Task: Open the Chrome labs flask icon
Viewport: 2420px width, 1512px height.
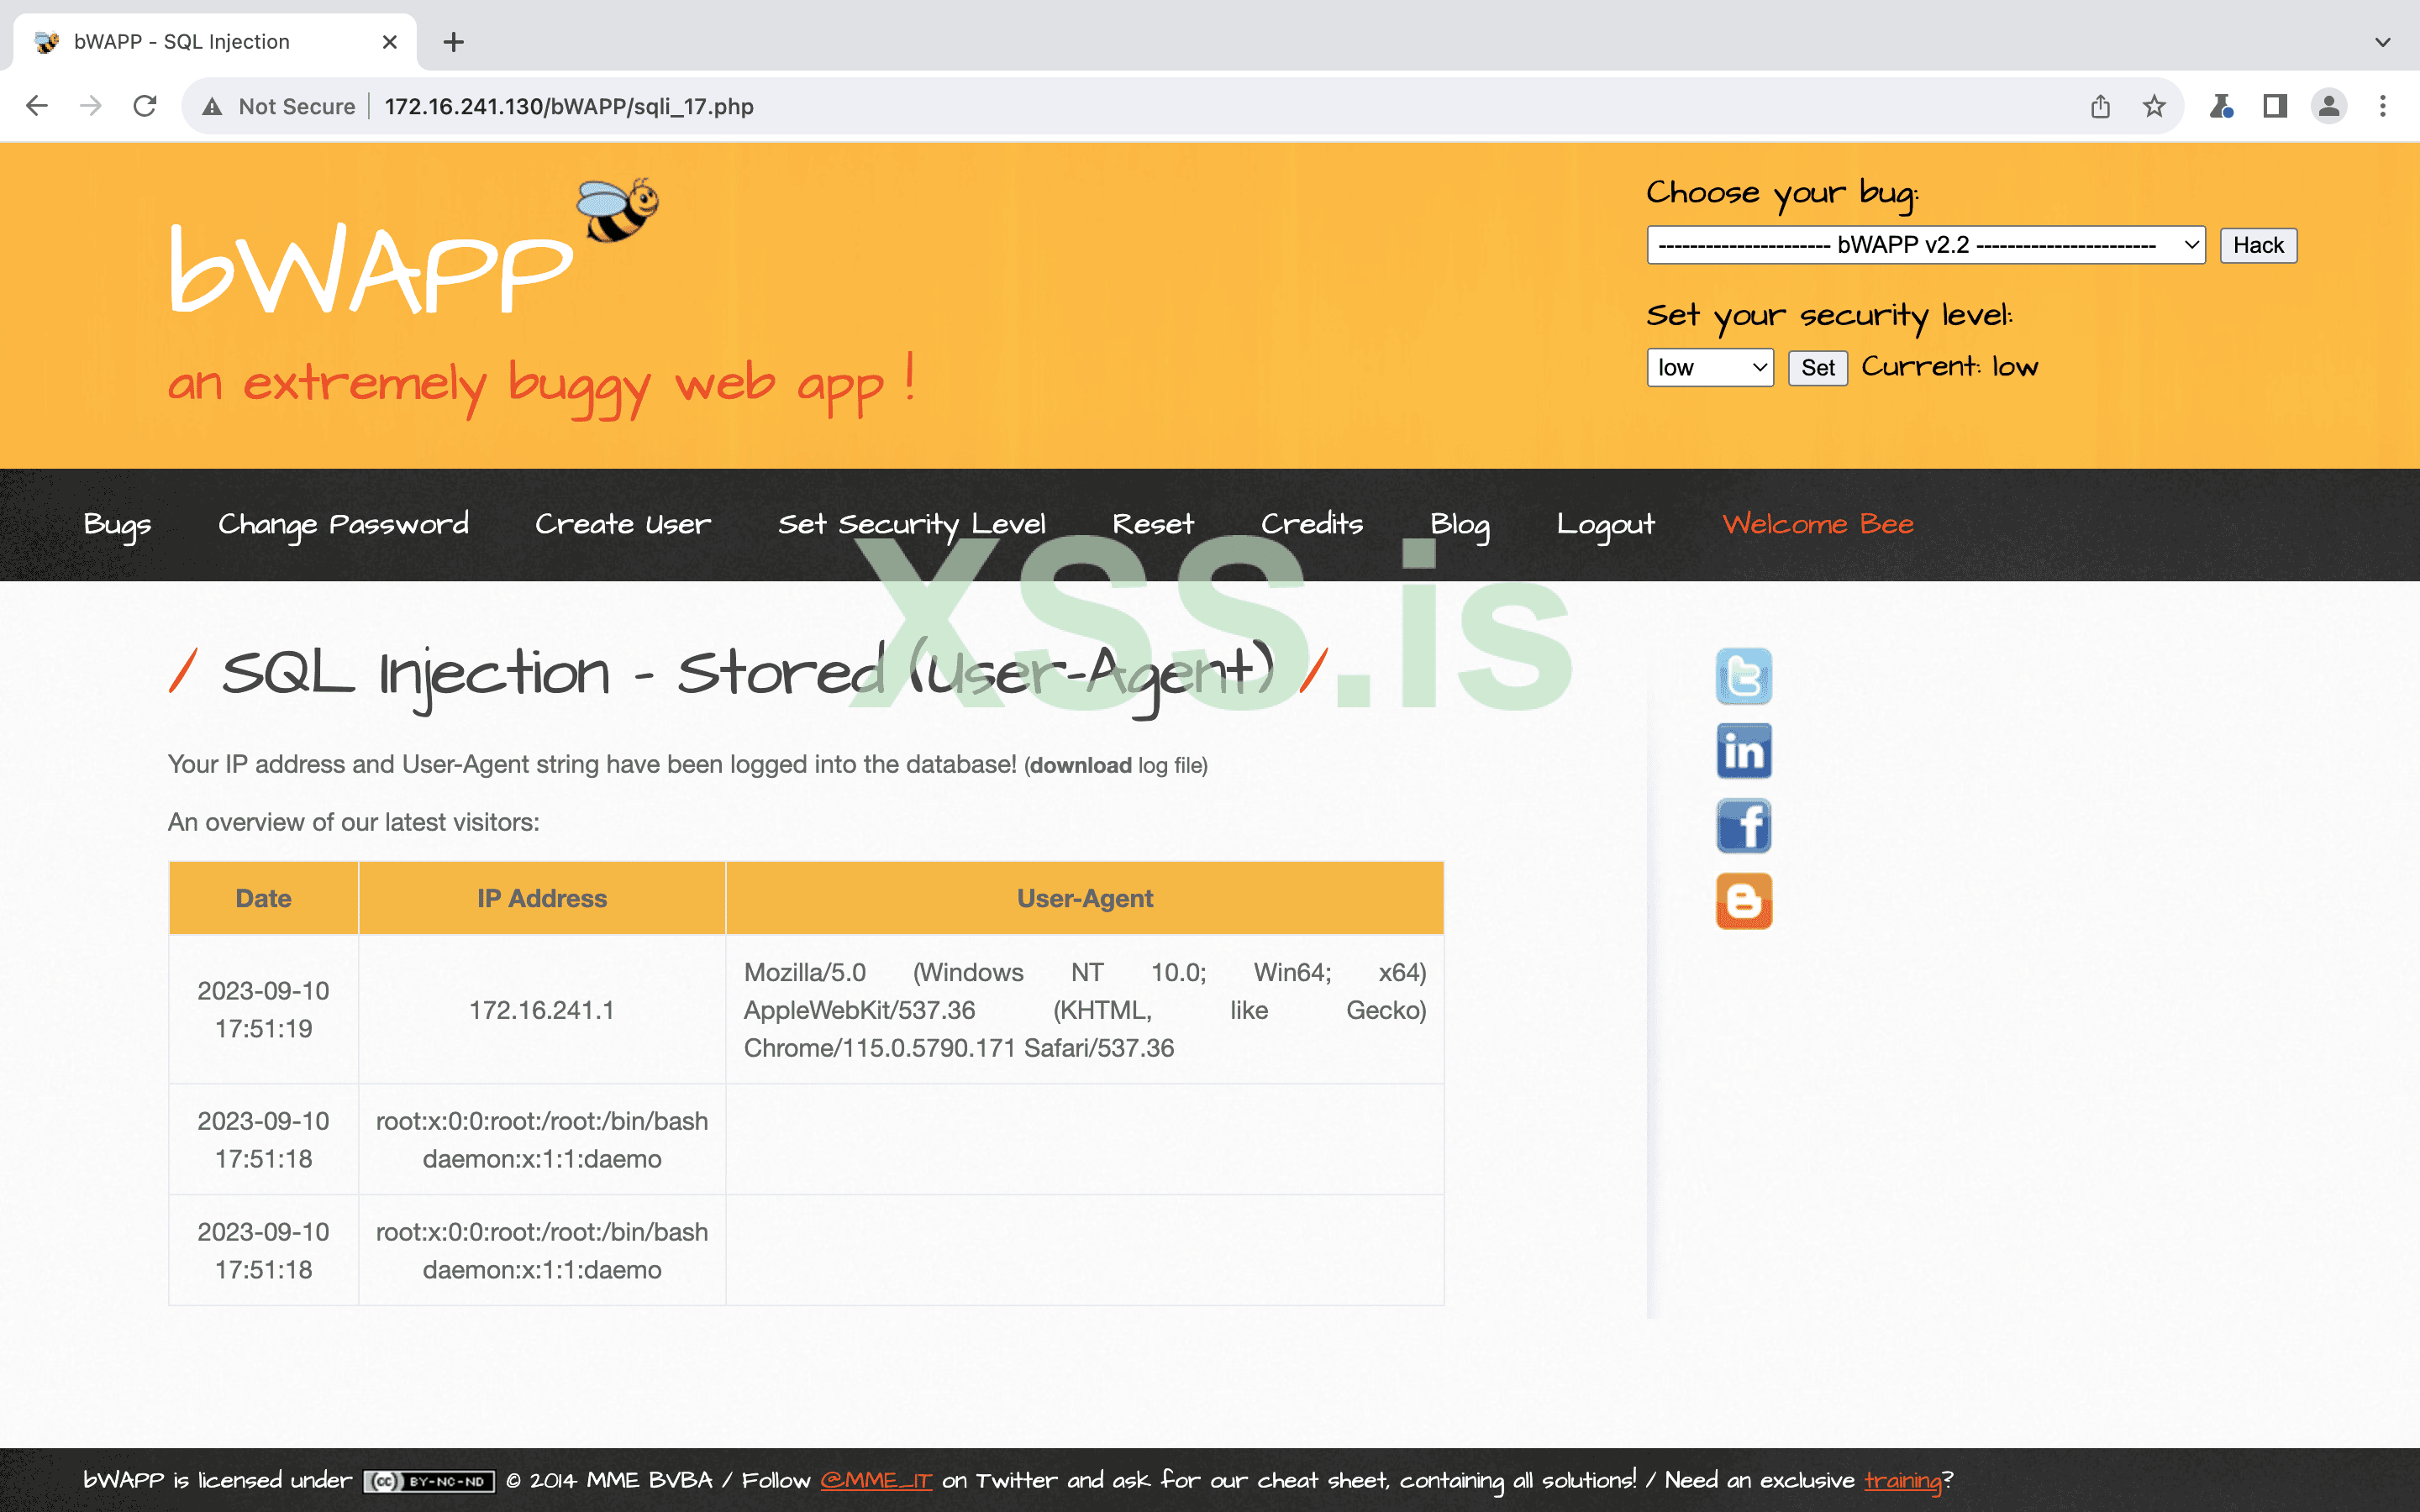Action: coord(2221,106)
